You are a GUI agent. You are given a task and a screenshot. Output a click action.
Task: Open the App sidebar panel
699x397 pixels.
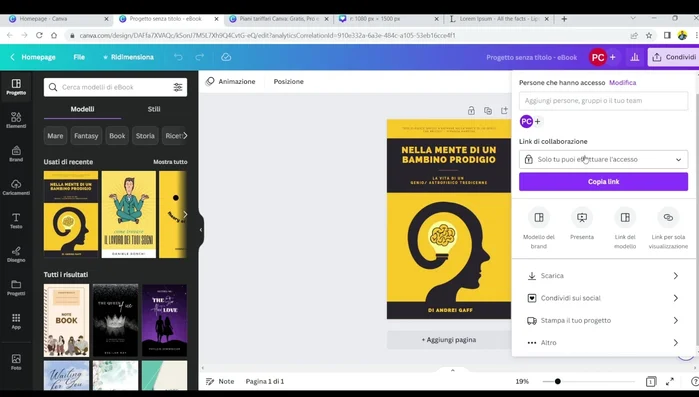[16, 321]
